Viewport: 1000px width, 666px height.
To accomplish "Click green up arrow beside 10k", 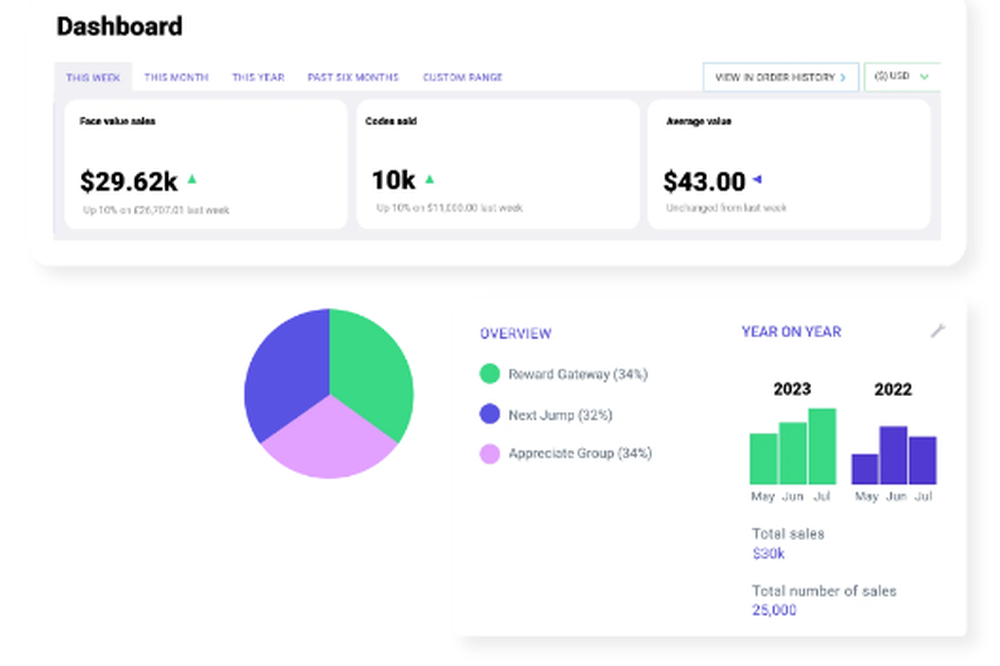I will 430,179.
